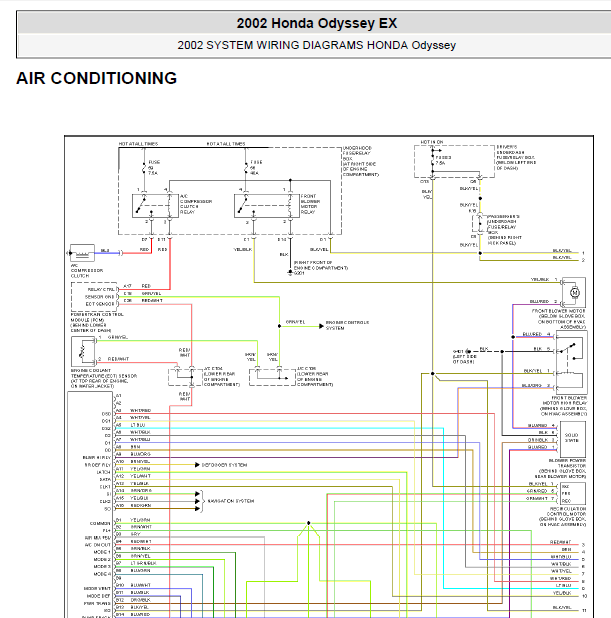The height and width of the screenshot is (618, 611).
Task: Click the front blower motor 'M' symbol
Action: tap(575, 292)
